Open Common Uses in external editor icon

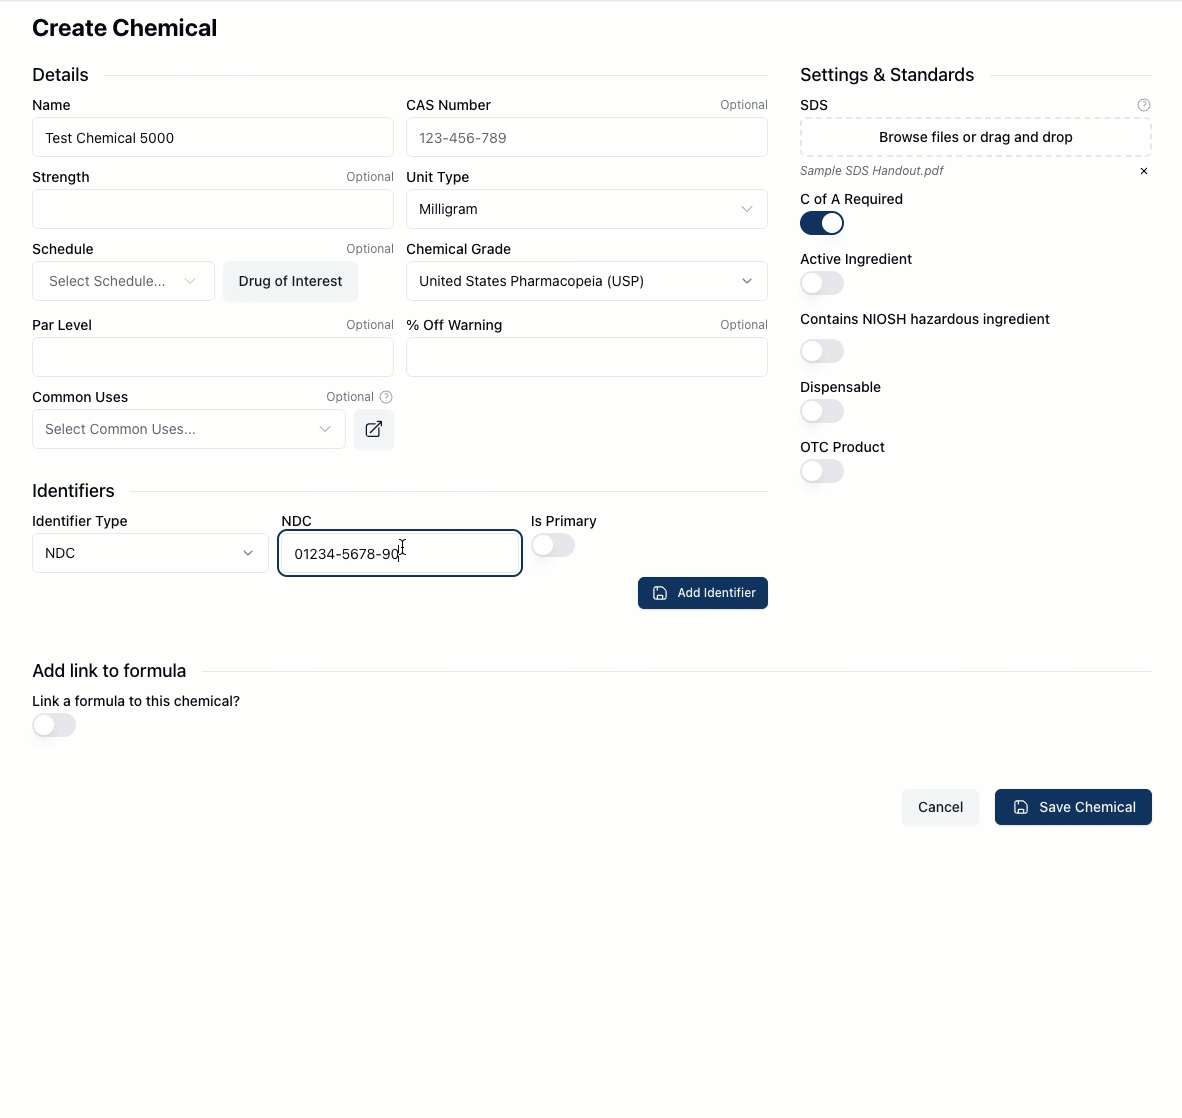pos(373,429)
